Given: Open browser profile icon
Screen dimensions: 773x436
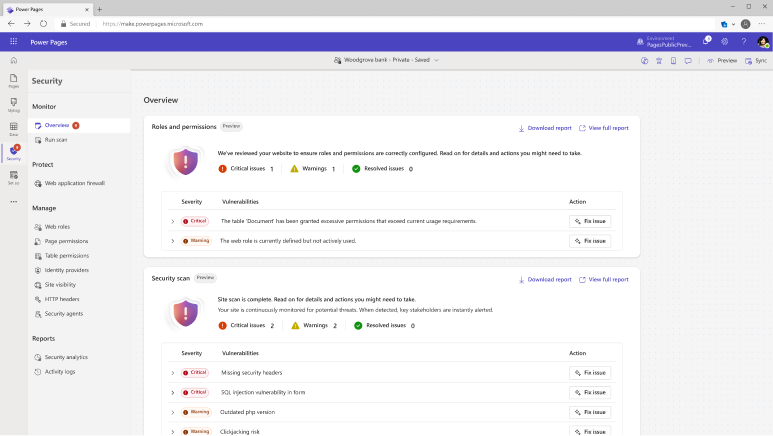Looking at the screenshot, I should tap(745, 24).
